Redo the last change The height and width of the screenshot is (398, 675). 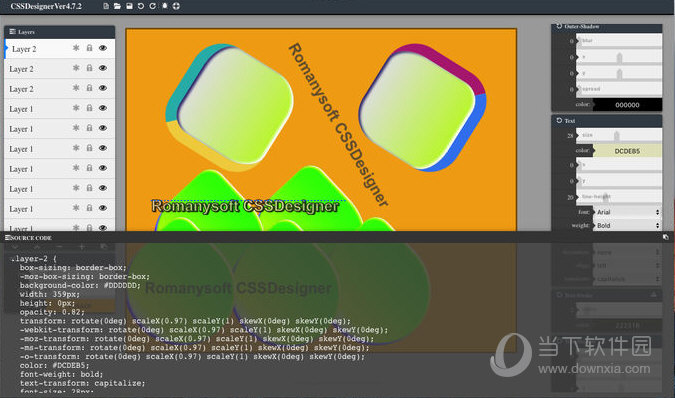point(152,6)
